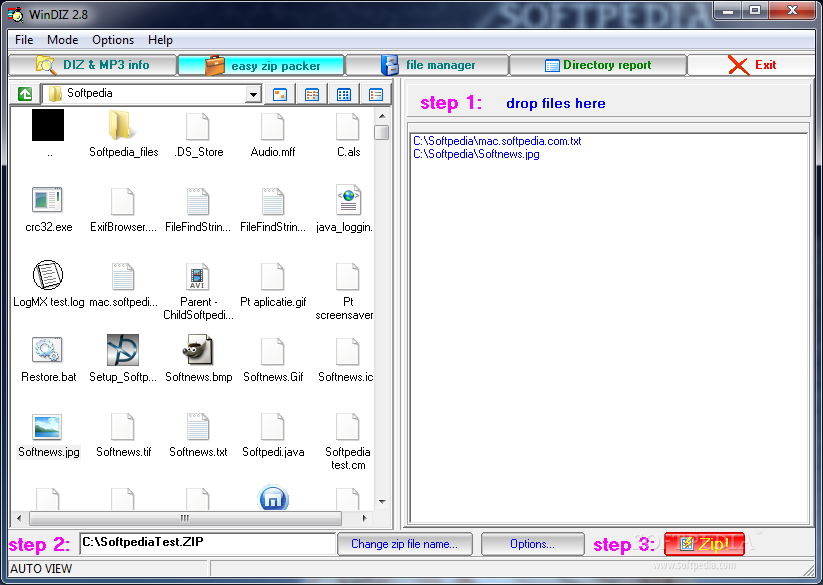Screen dimensions: 823x585
Task: Click file list scroll up arrow
Action: 382,116
